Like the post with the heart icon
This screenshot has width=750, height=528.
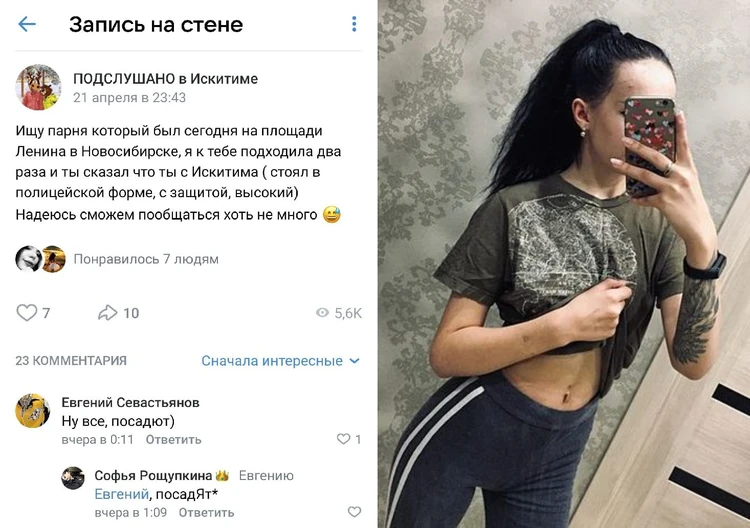(x=27, y=313)
